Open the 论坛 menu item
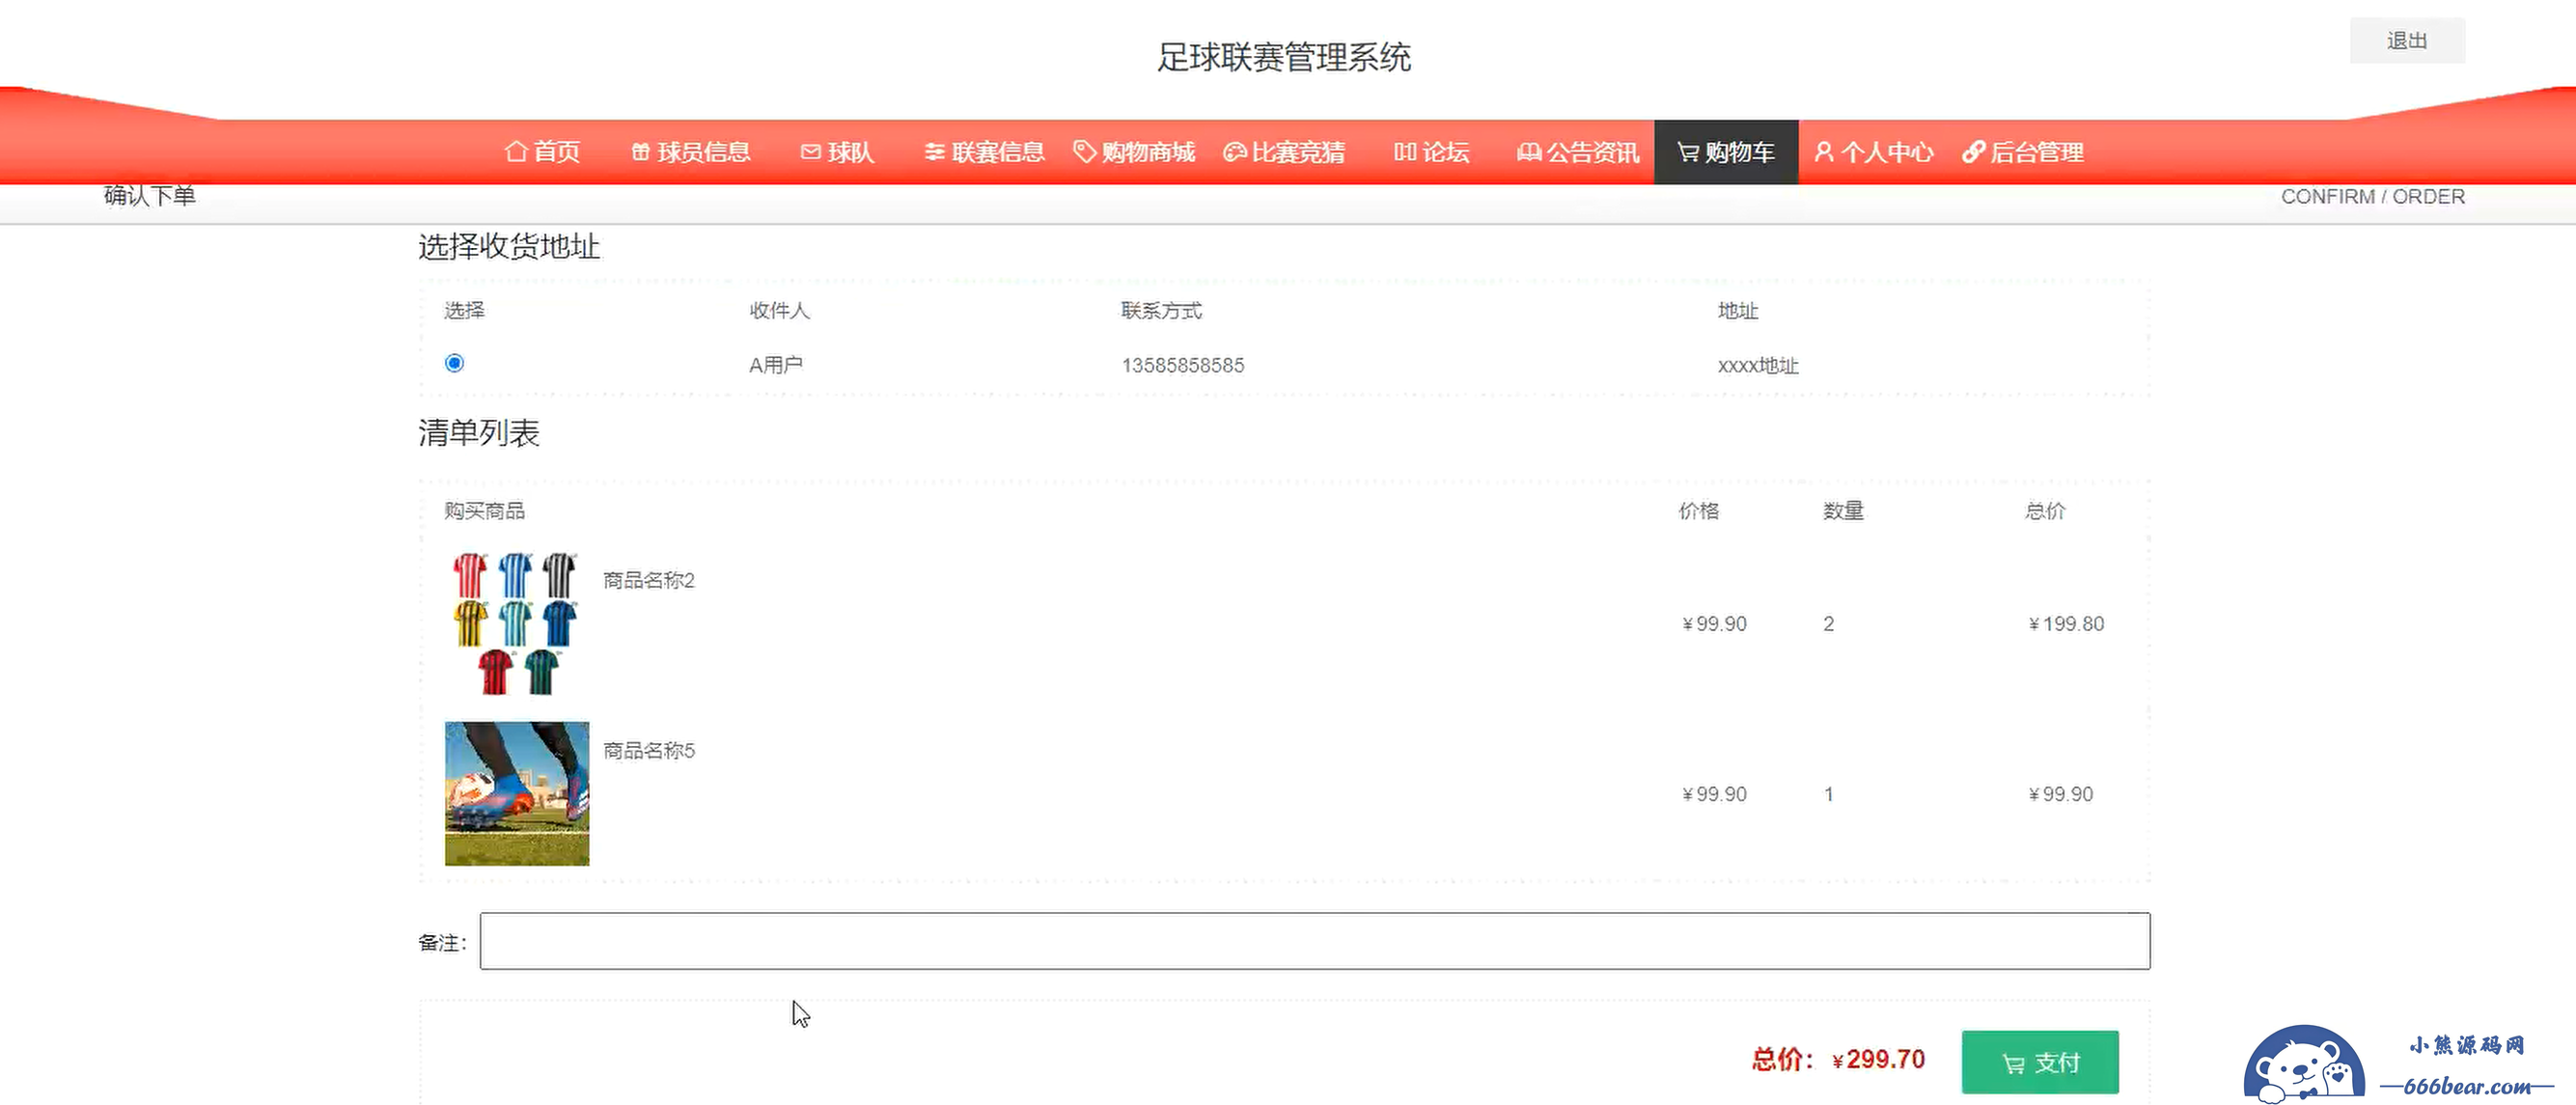This screenshot has width=2576, height=1105. (1432, 152)
